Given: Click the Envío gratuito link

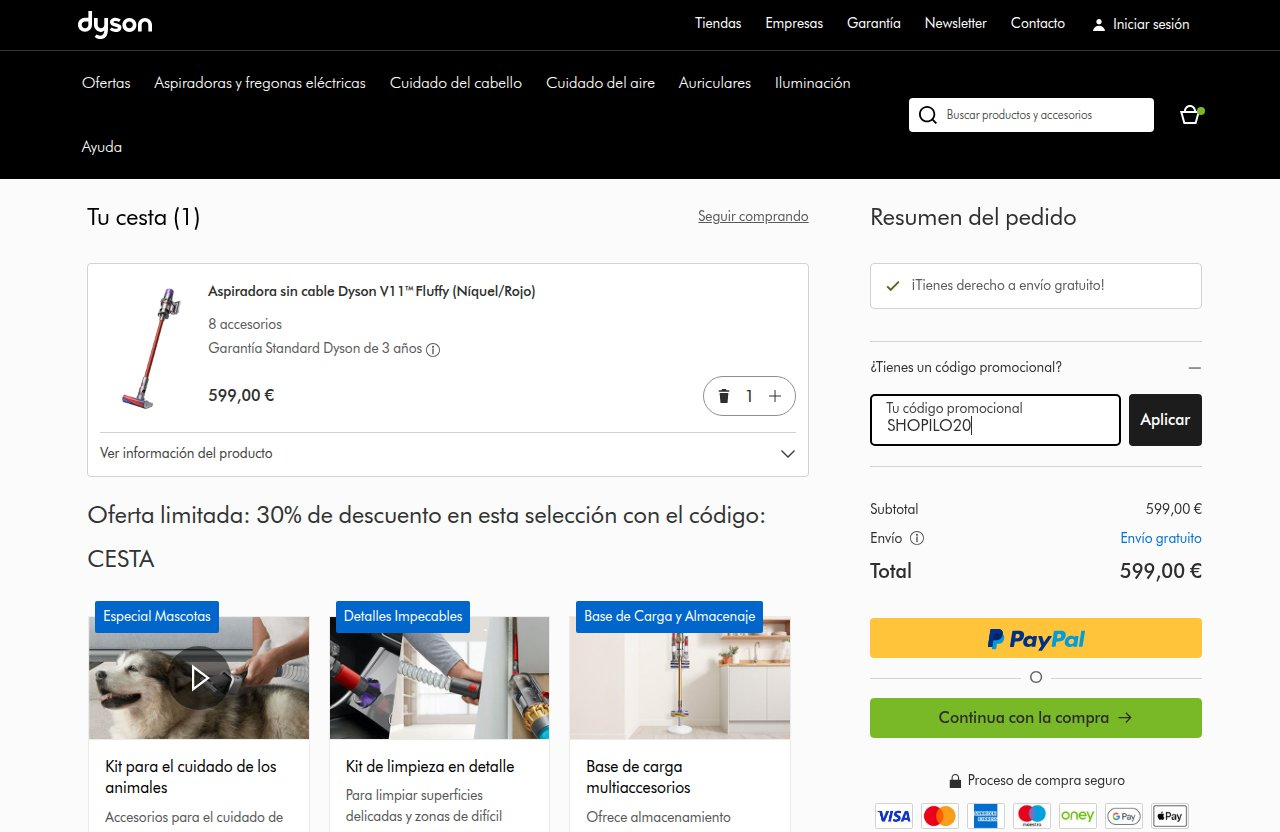Looking at the screenshot, I should tap(1161, 538).
